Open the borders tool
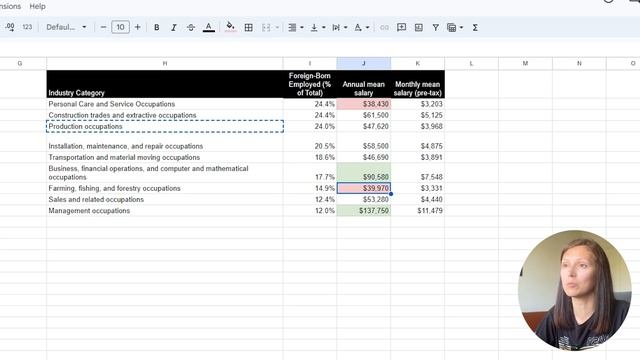 point(248,27)
